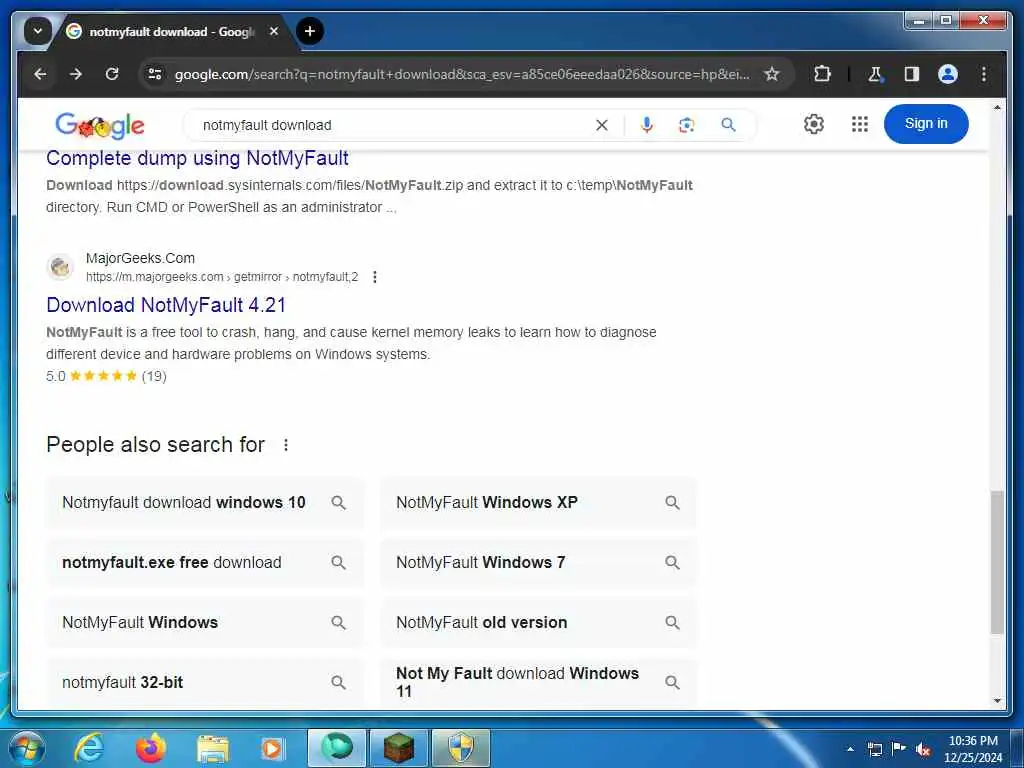View site information icon in address bar

pyautogui.click(x=155, y=74)
